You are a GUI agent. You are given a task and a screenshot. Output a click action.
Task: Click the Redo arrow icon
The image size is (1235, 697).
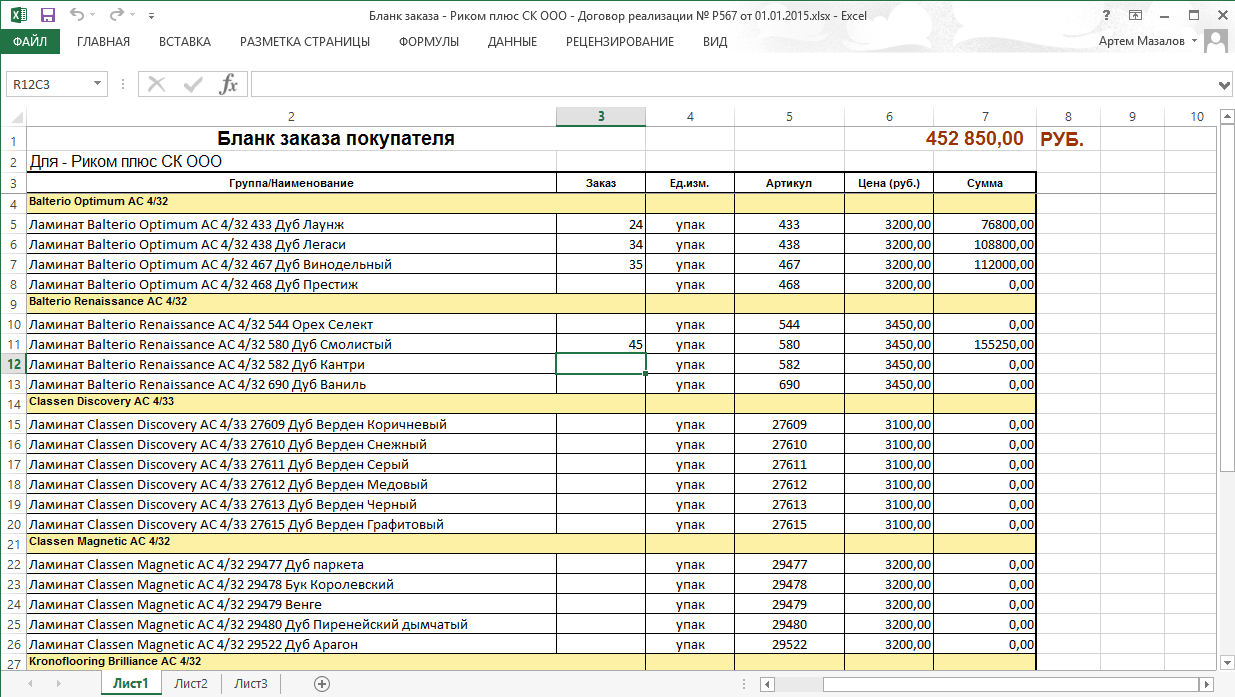117,16
